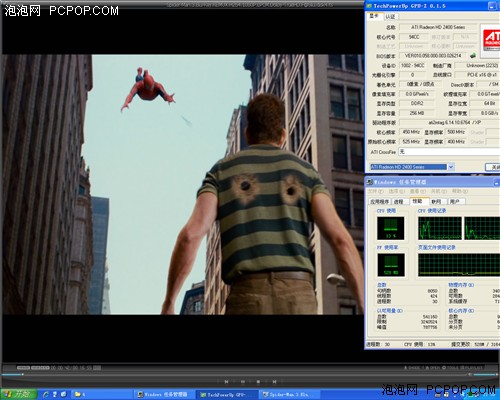Switch to the 应用程序 tab in Task Manager
This screenshot has height=400, width=500.
[380, 201]
